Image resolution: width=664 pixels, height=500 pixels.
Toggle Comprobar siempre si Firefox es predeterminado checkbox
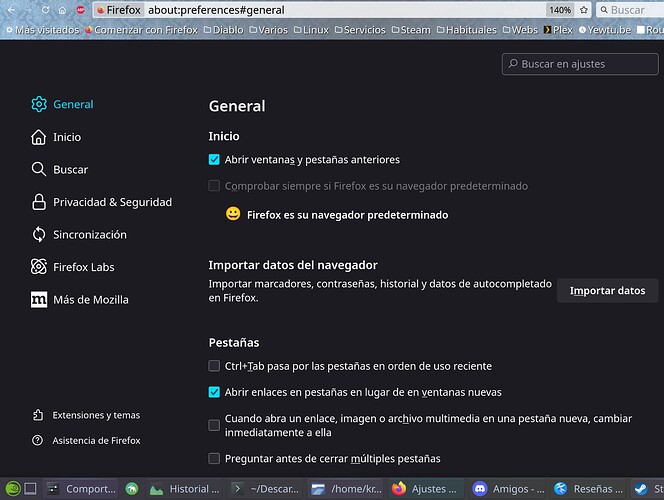214,186
